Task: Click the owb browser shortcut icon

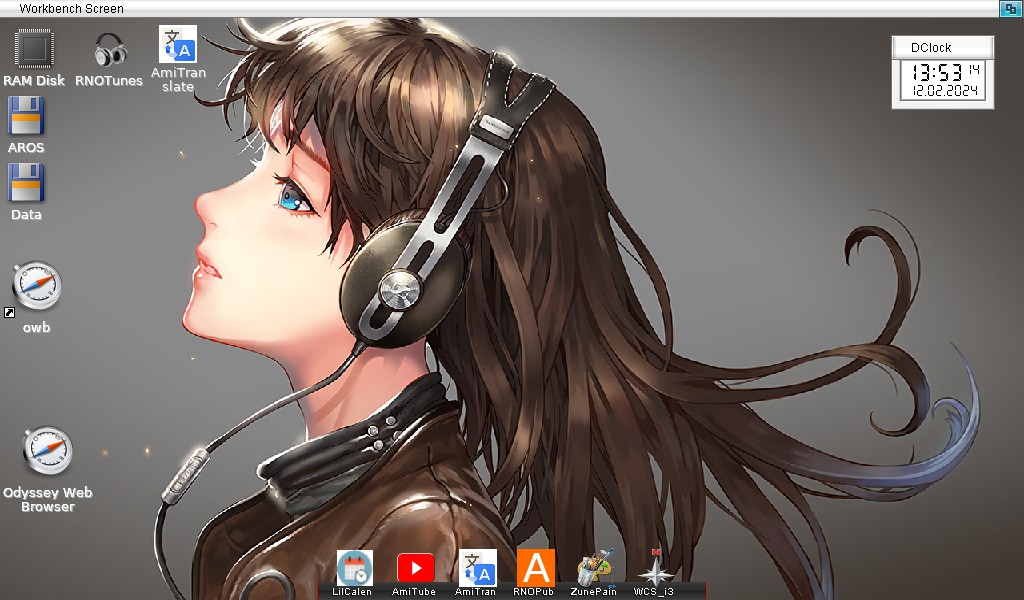Action: (38, 286)
